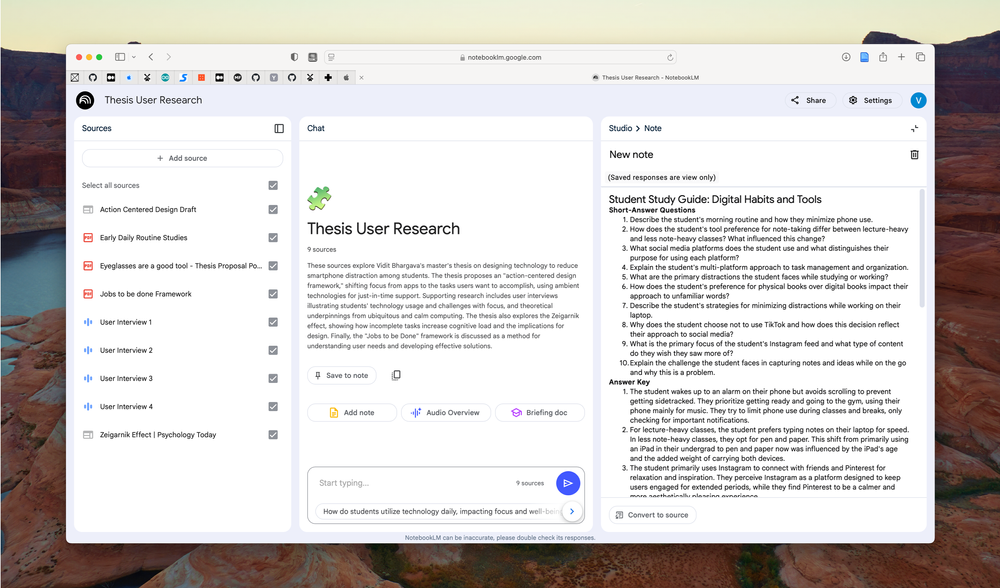Open the blue S pinned tab
This screenshot has width=1000, height=588.
click(183, 78)
